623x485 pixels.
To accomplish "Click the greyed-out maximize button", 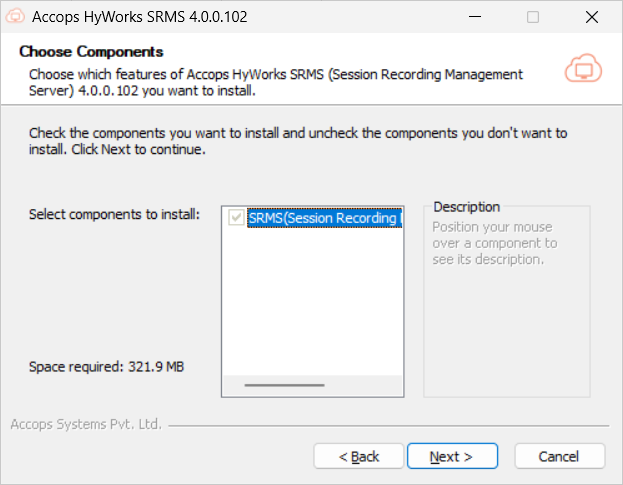I will [532, 17].
